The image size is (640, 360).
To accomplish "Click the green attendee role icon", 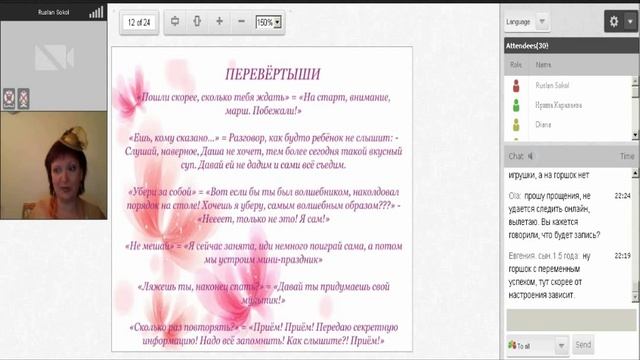I will 516,105.
